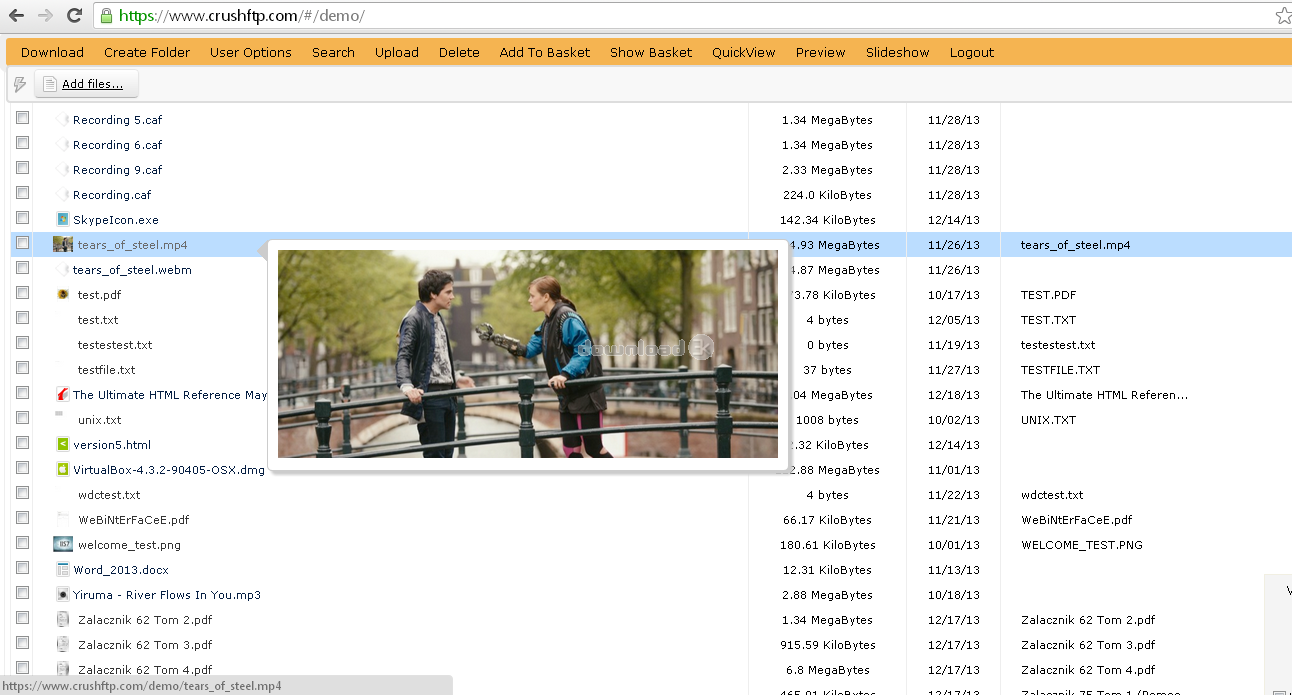Open Yiruma - River Flows In You.mp3

click(x=167, y=595)
